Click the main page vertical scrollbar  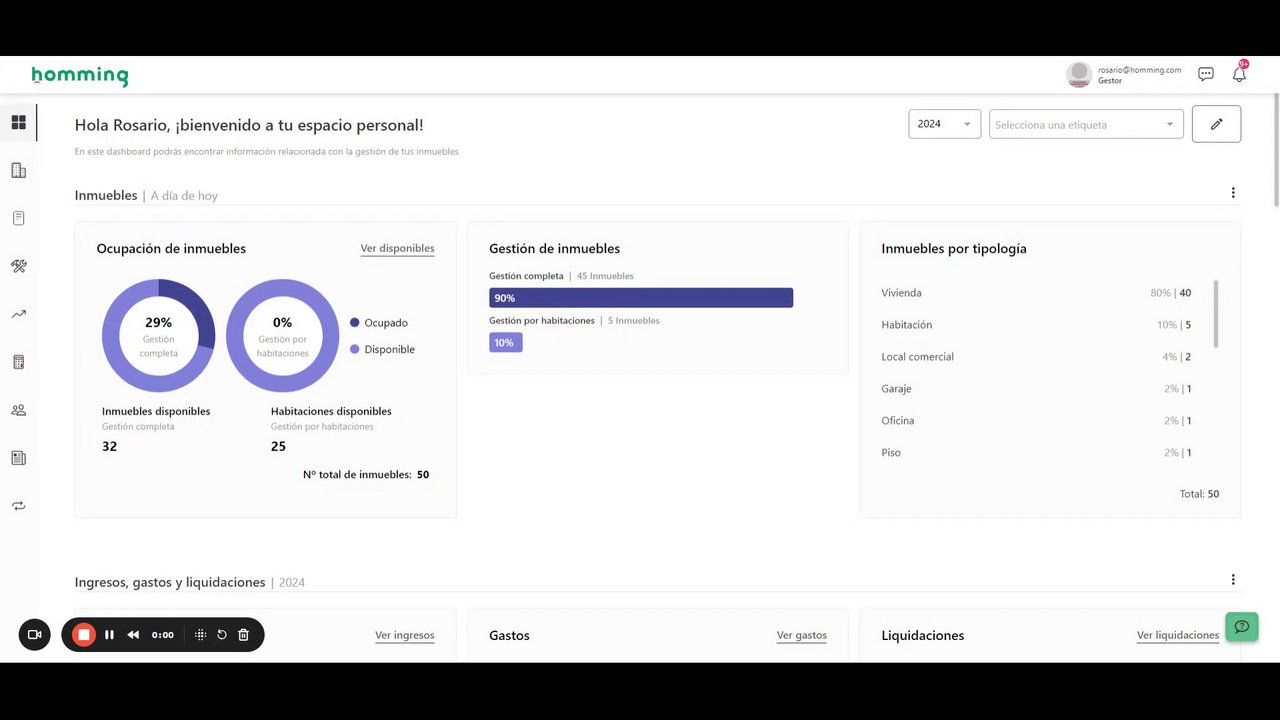pyautogui.click(x=1275, y=150)
